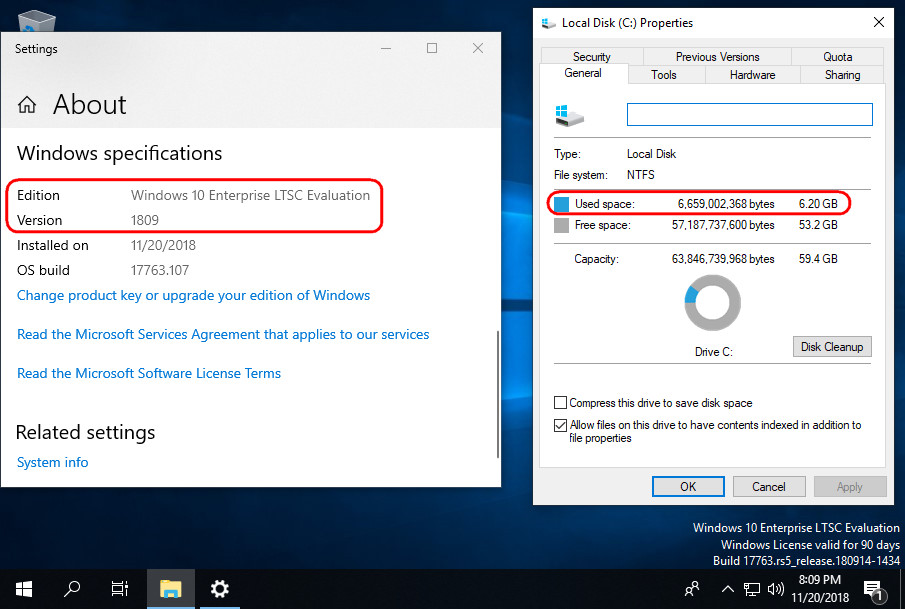Open Task View from the taskbar
Image resolution: width=905 pixels, height=609 pixels.
point(120,588)
